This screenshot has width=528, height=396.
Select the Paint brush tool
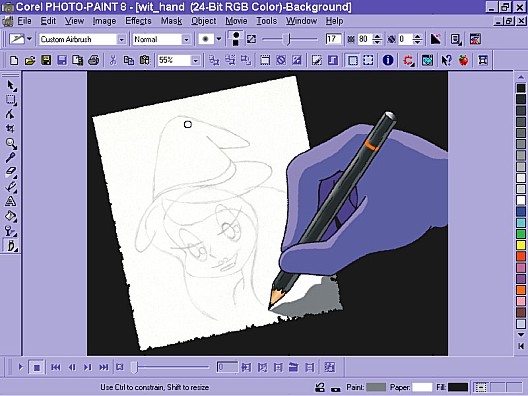pyautogui.click(x=11, y=246)
